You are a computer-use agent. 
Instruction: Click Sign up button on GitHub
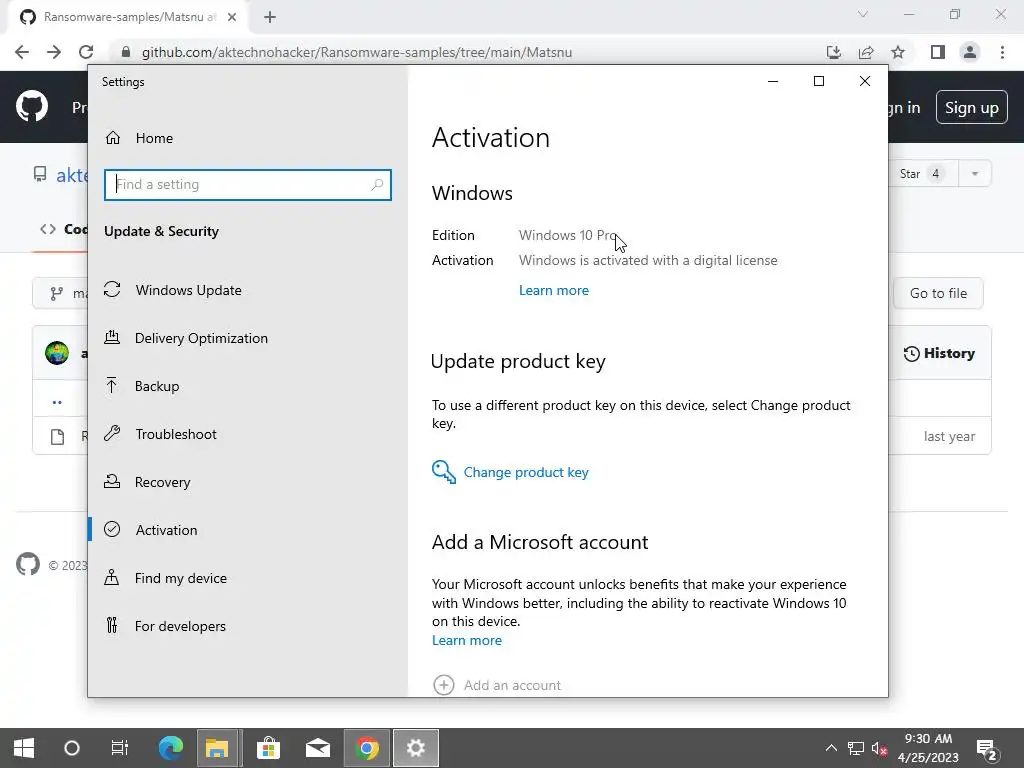click(x=971, y=108)
